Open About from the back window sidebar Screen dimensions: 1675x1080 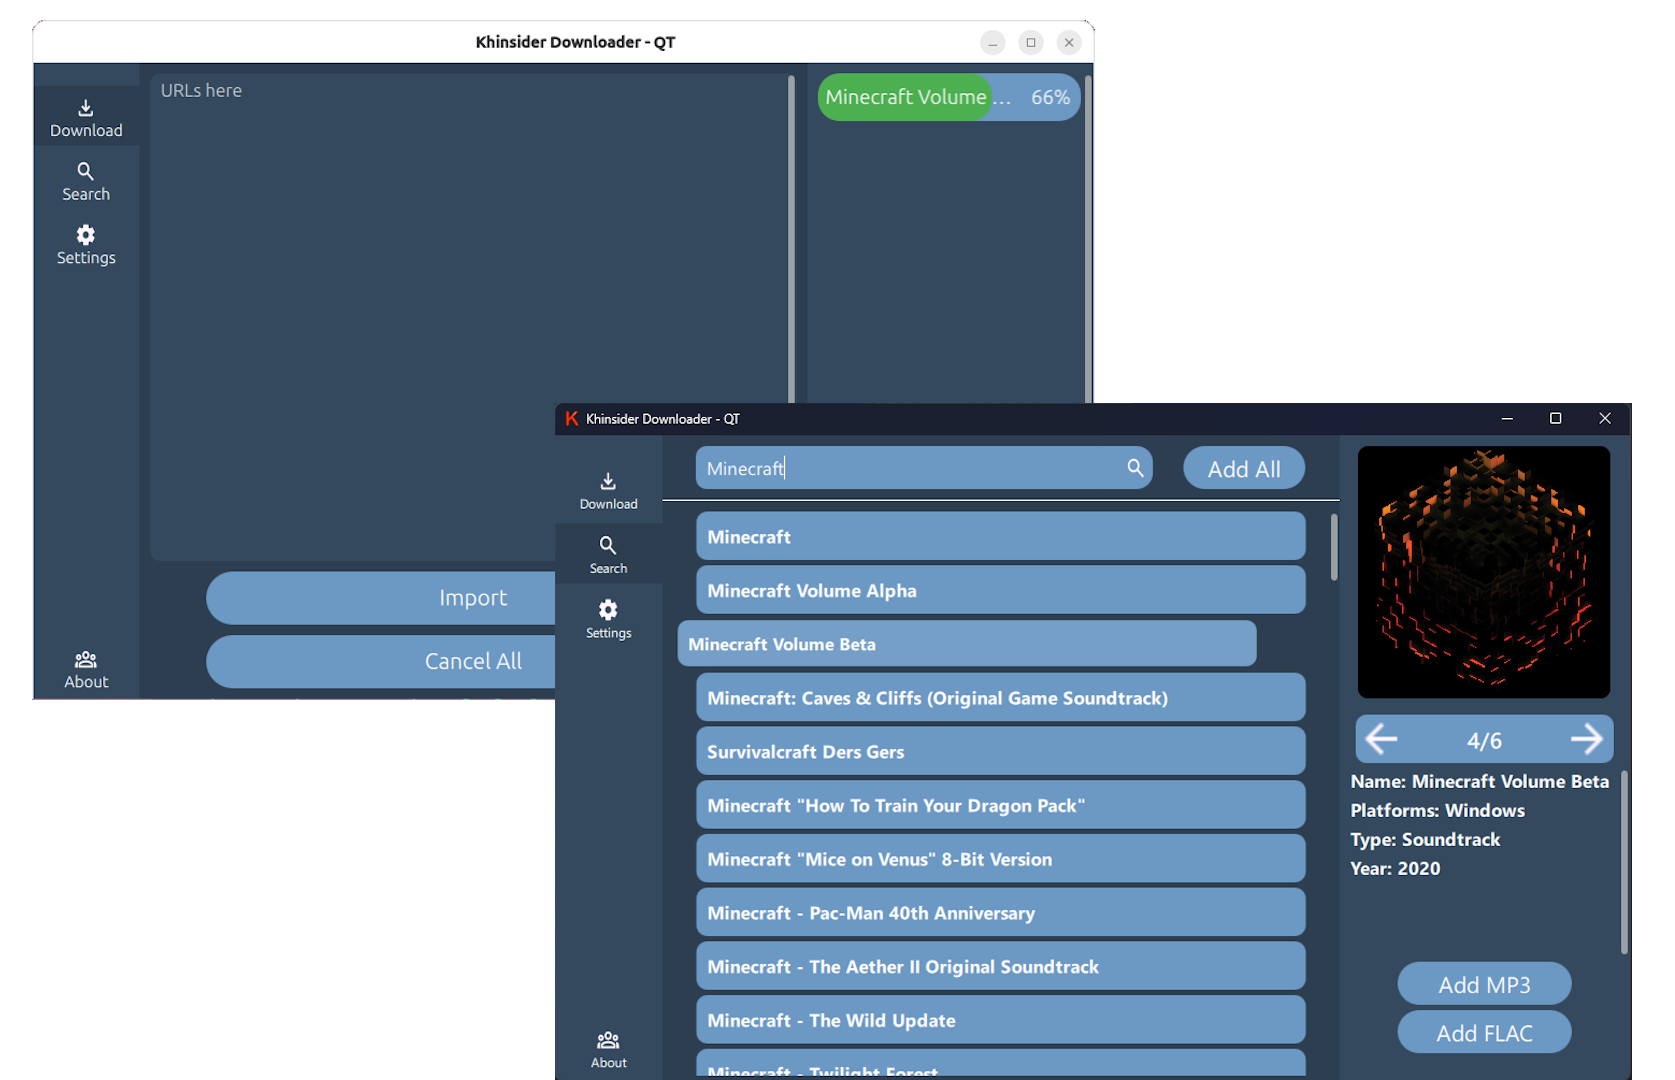pyautogui.click(x=85, y=668)
